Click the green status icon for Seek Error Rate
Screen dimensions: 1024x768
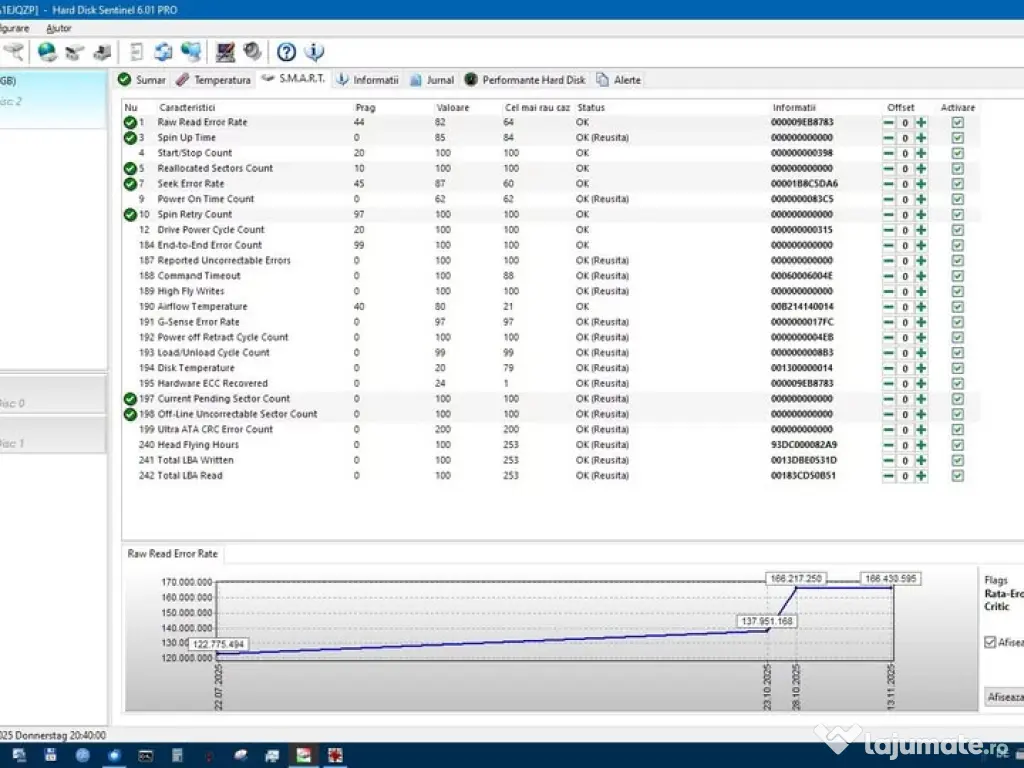[x=130, y=184]
